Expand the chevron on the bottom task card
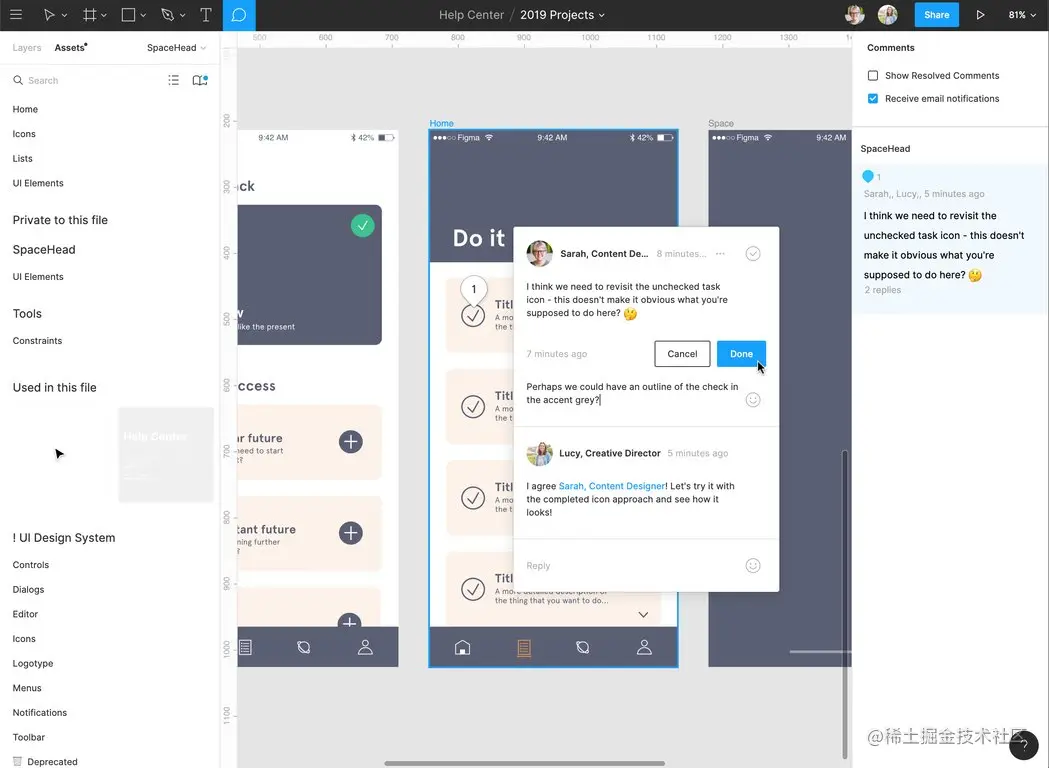Image resolution: width=1049 pixels, height=768 pixels. pyautogui.click(x=643, y=615)
